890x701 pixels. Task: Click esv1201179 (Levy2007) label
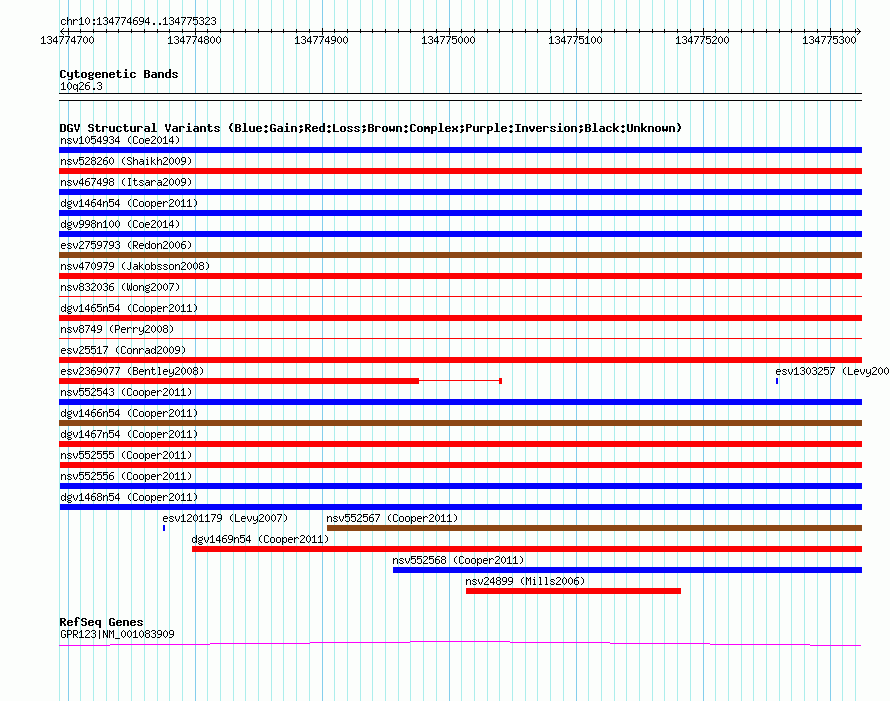click(225, 518)
